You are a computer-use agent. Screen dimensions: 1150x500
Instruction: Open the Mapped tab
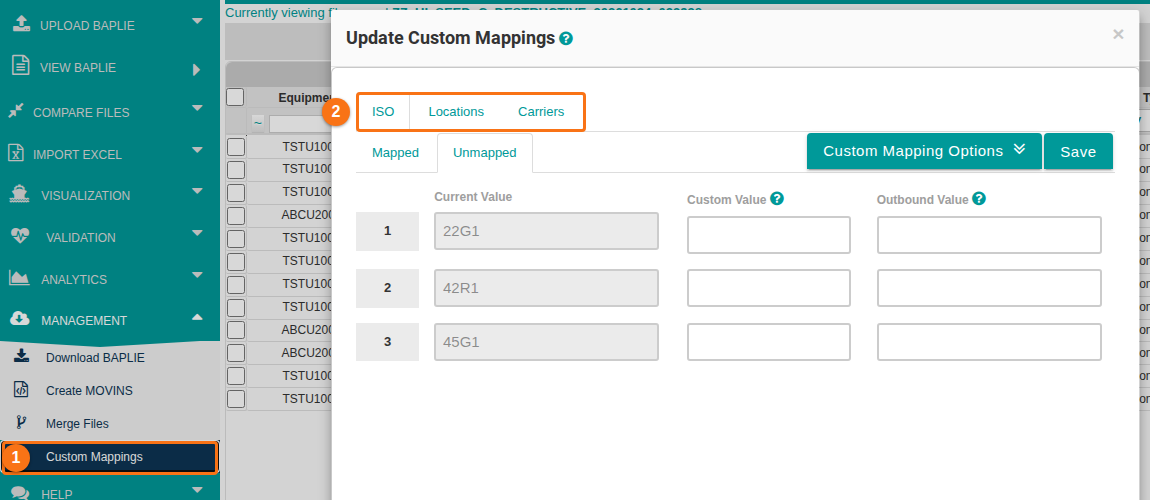pyautogui.click(x=395, y=153)
